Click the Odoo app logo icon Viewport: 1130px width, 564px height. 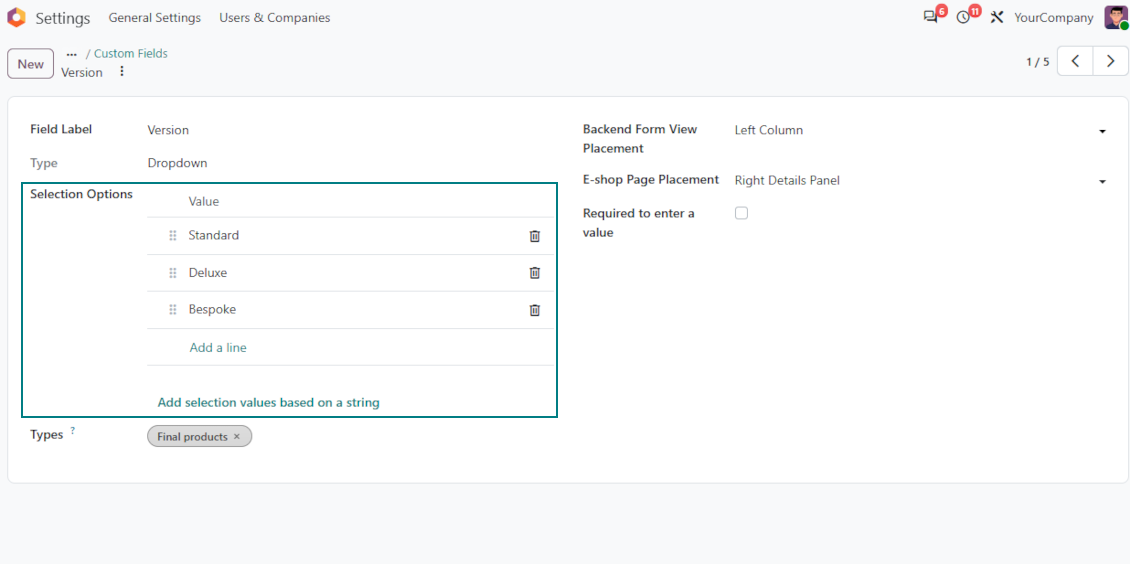tap(16, 17)
